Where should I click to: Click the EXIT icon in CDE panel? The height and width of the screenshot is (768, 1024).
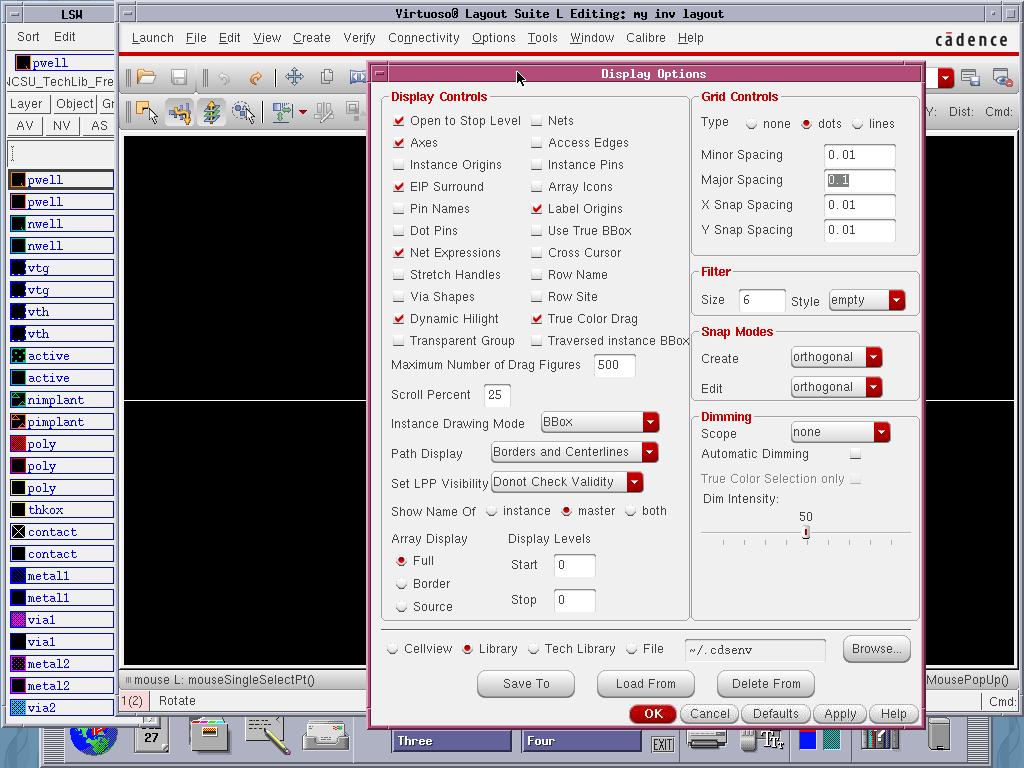[x=663, y=744]
